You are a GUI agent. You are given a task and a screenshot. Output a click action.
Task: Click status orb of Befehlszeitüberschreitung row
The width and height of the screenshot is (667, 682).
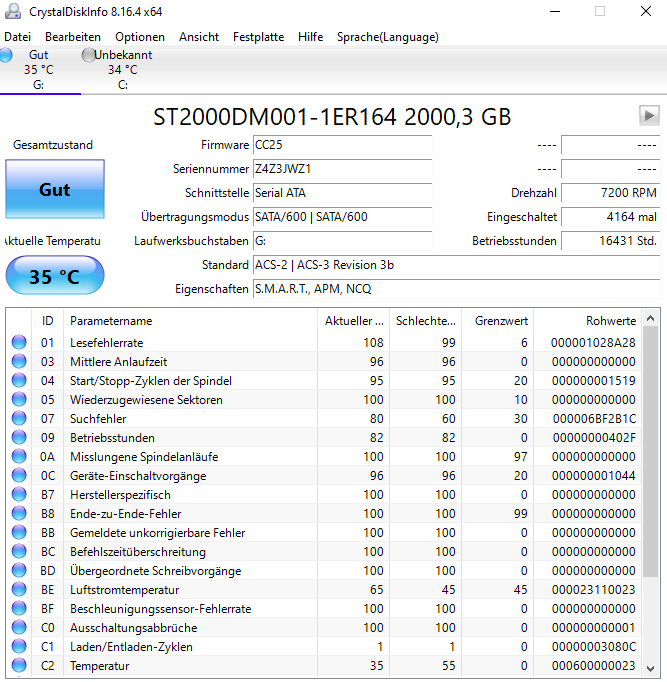point(19,552)
